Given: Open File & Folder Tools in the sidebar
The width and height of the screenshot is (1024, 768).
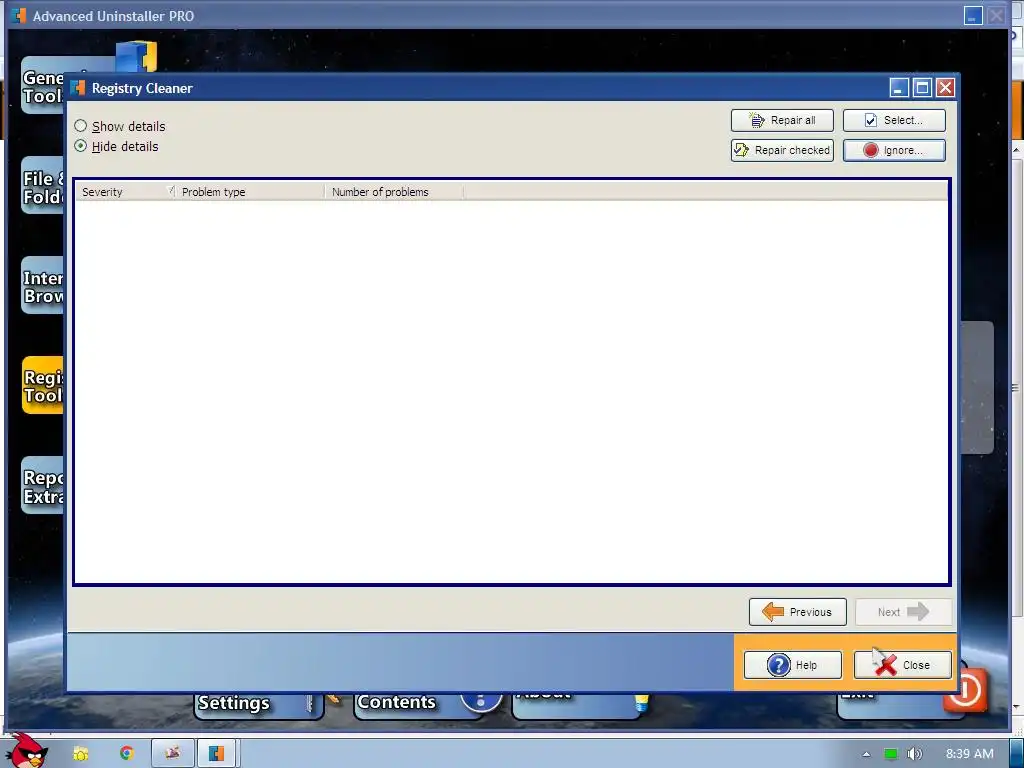Looking at the screenshot, I should [43, 187].
